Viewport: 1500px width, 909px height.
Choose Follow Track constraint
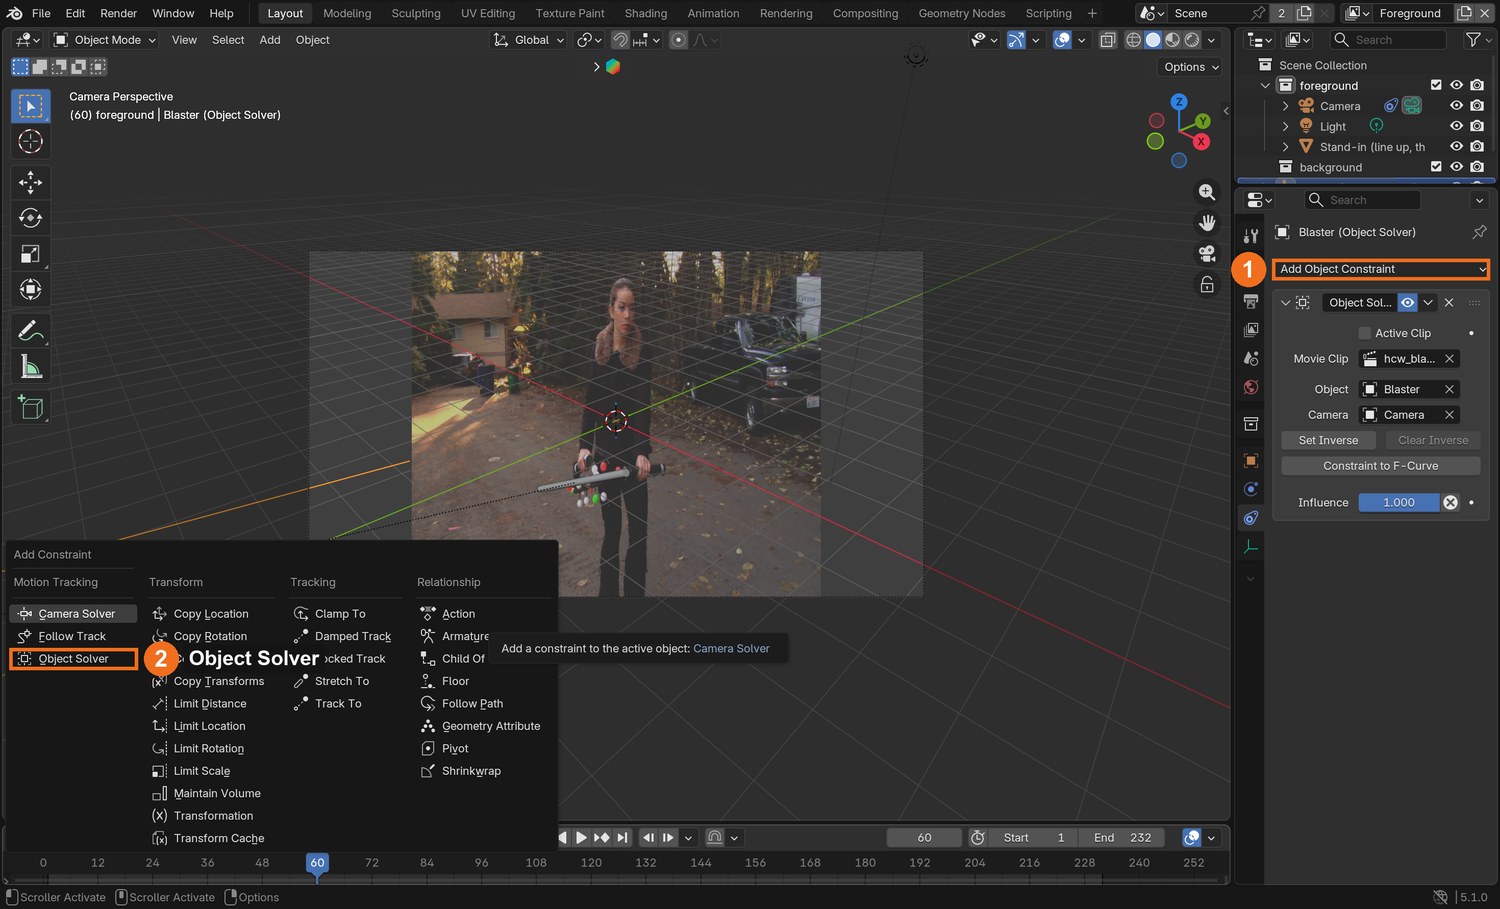click(73, 636)
